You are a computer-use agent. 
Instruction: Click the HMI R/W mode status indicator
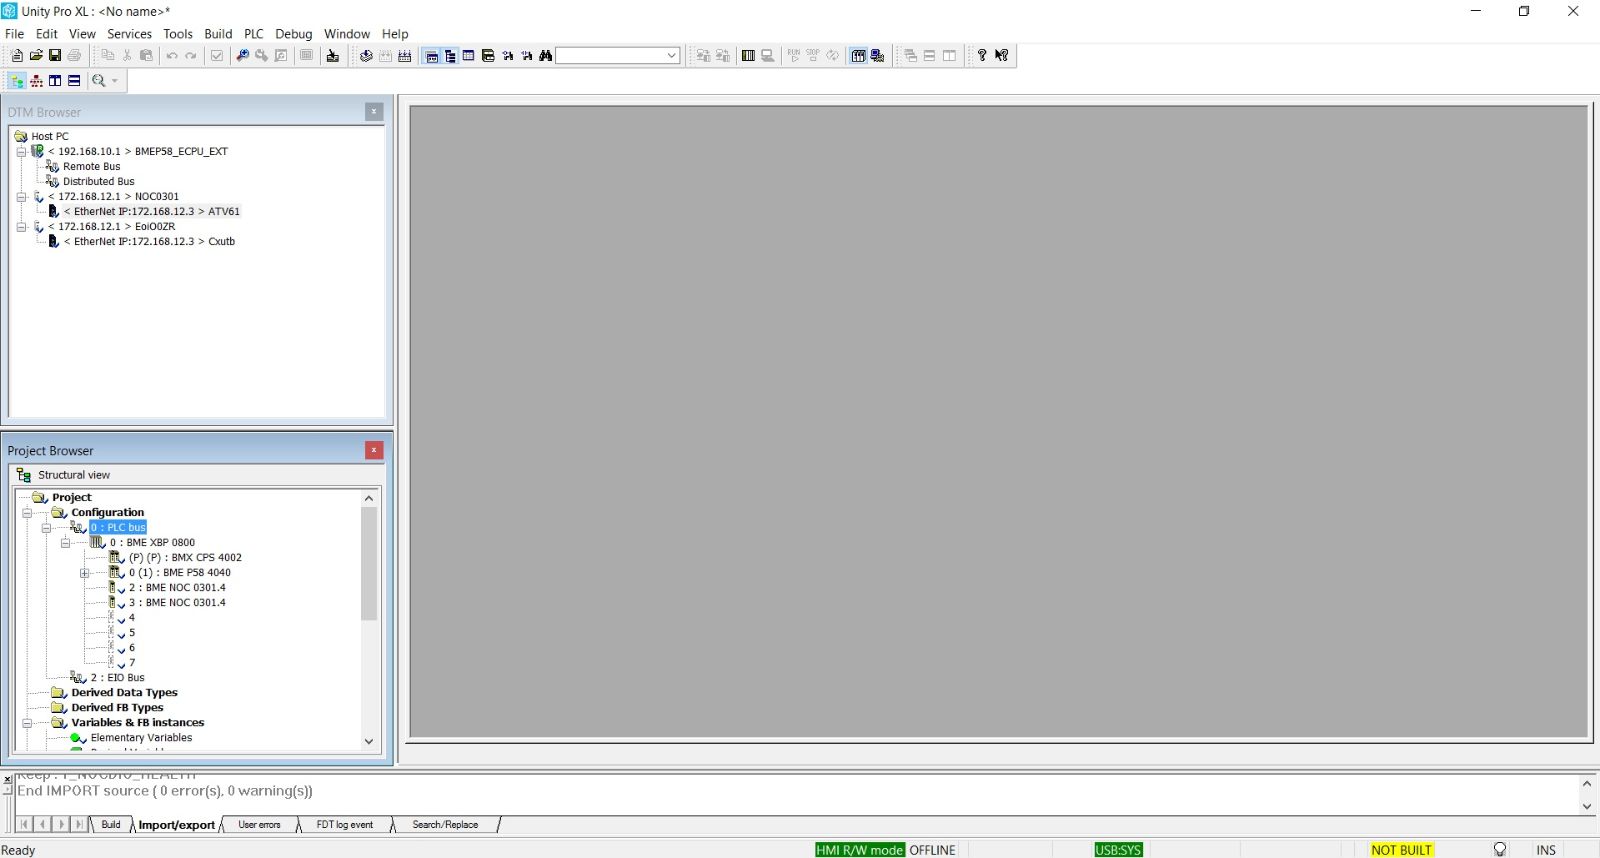point(860,850)
